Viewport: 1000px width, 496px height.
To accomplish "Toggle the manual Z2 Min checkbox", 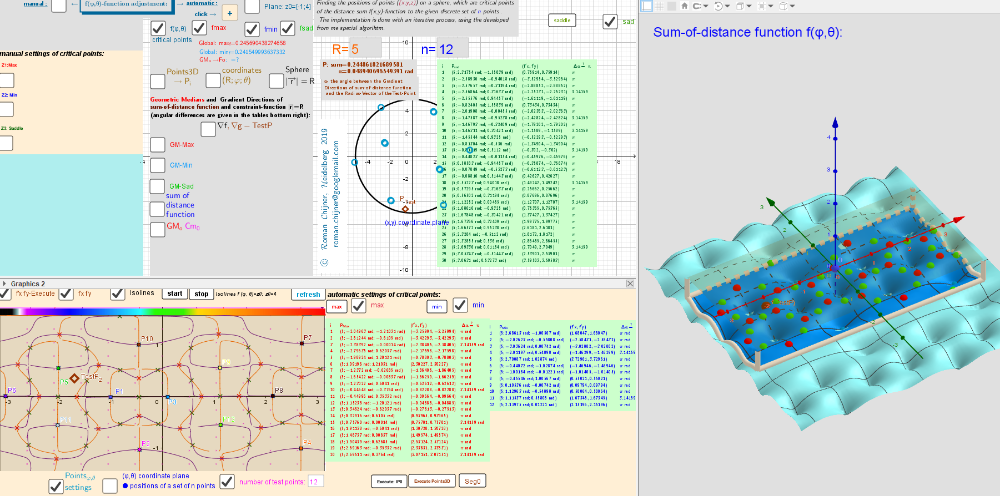I will [6, 109].
